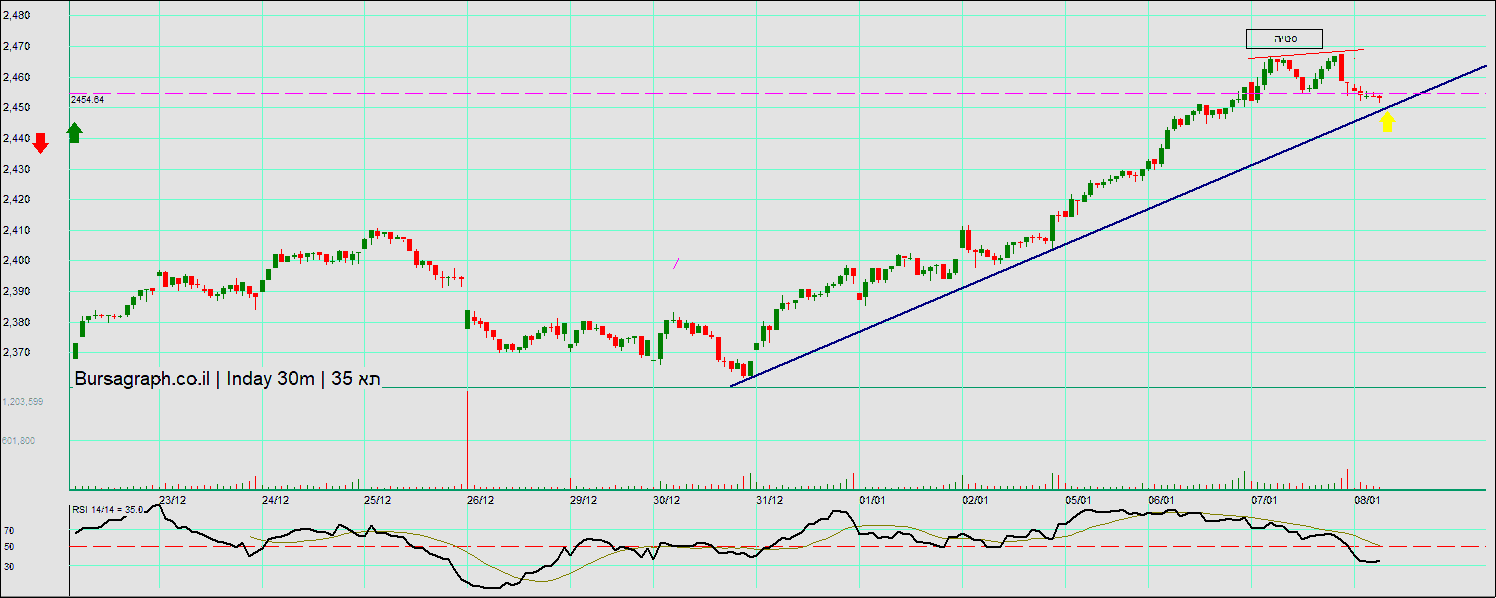Click the Bursagraph.co.il watermark text
Image resolution: width=1496 pixels, height=598 pixels.
[140, 379]
